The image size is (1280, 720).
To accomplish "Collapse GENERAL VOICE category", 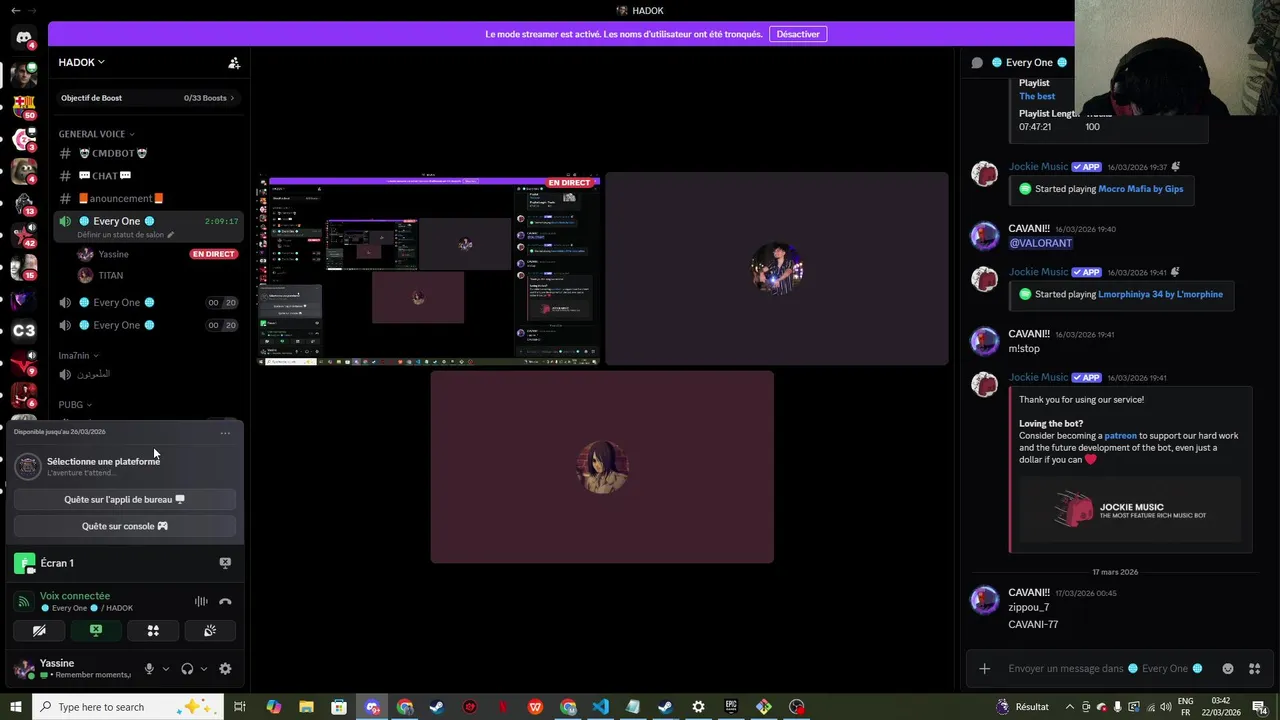I will [96, 134].
